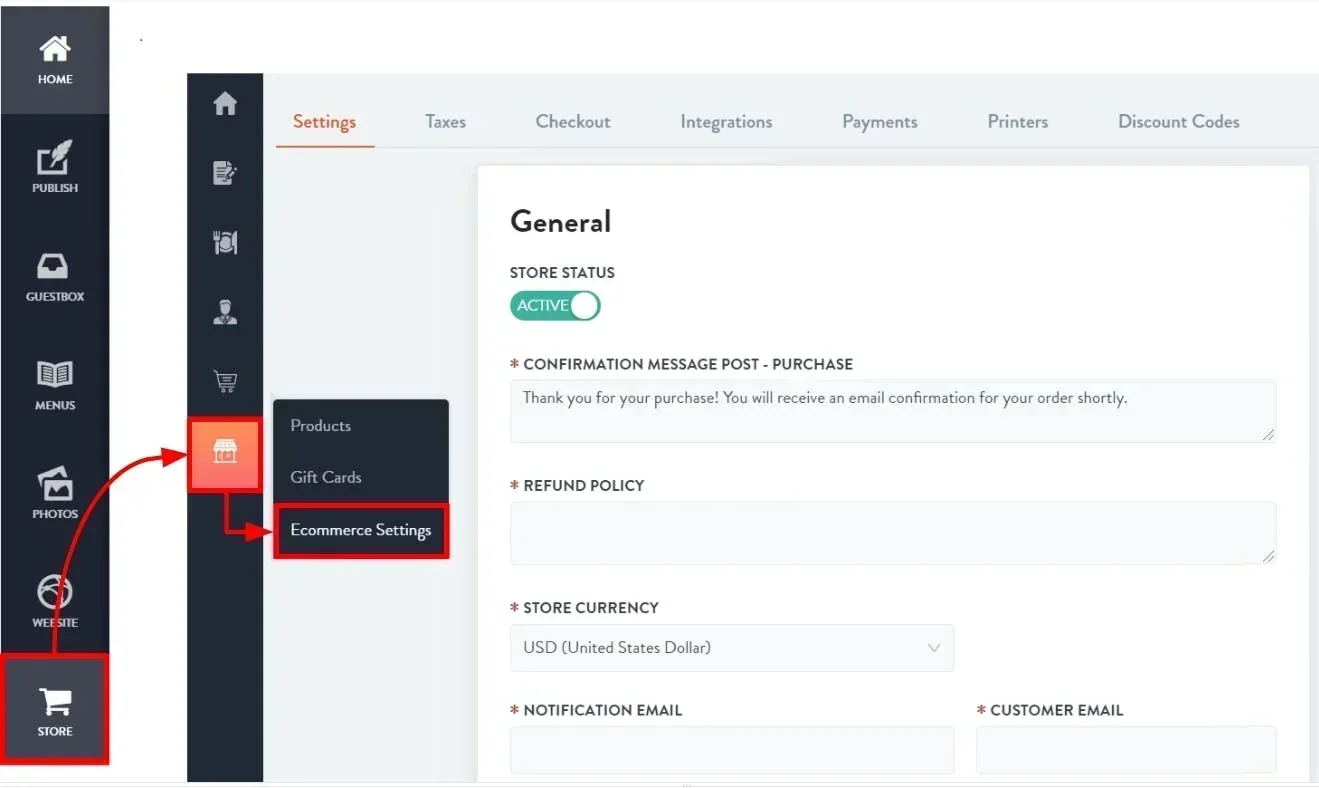Click the highlighted storefront icon
The image size is (1319, 788).
[x=225, y=455]
